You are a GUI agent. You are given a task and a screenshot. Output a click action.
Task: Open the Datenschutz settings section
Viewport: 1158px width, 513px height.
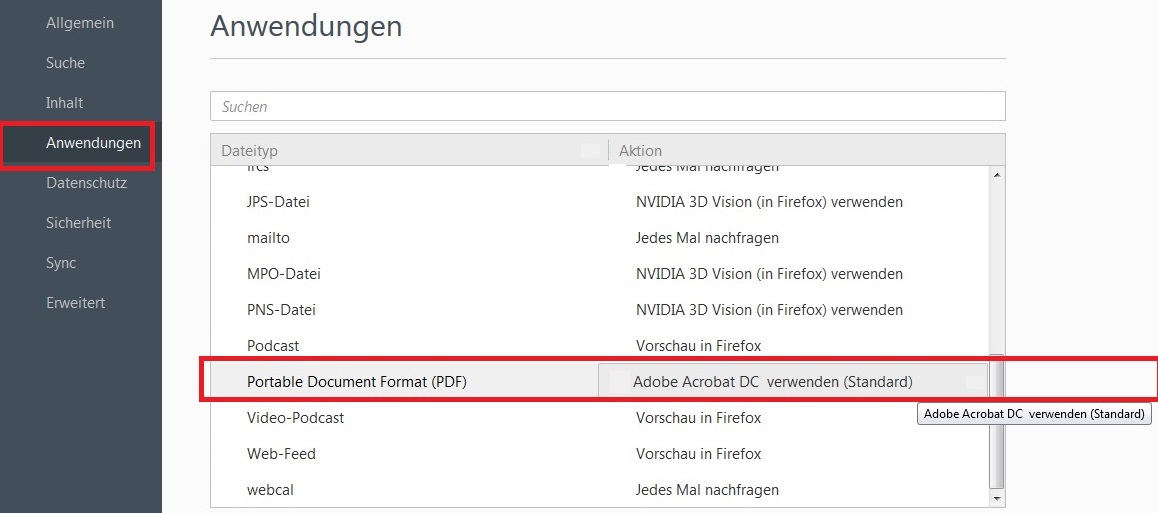[86, 182]
